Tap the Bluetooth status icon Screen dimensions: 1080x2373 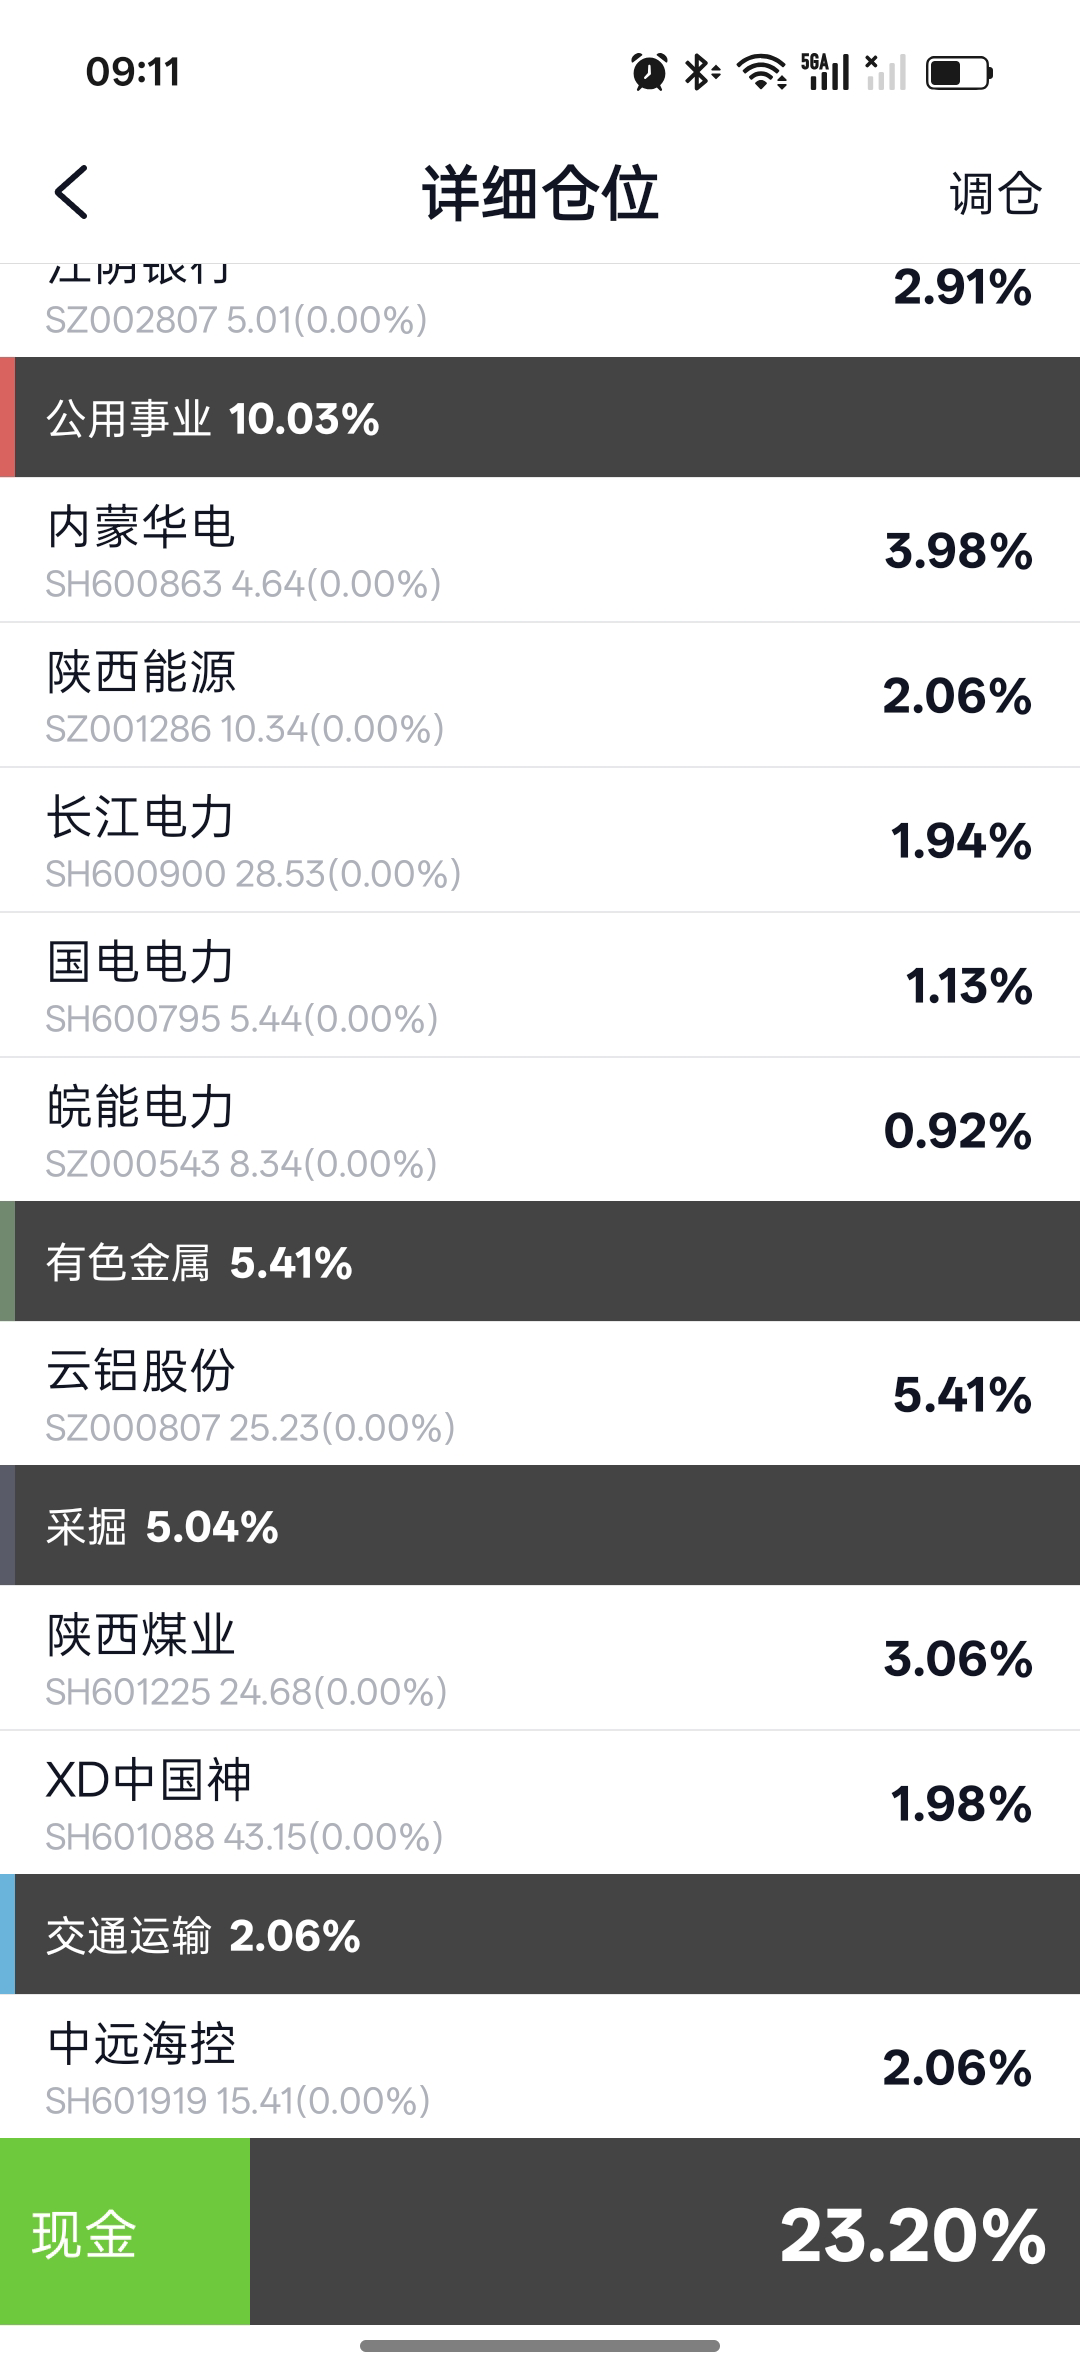tap(701, 72)
